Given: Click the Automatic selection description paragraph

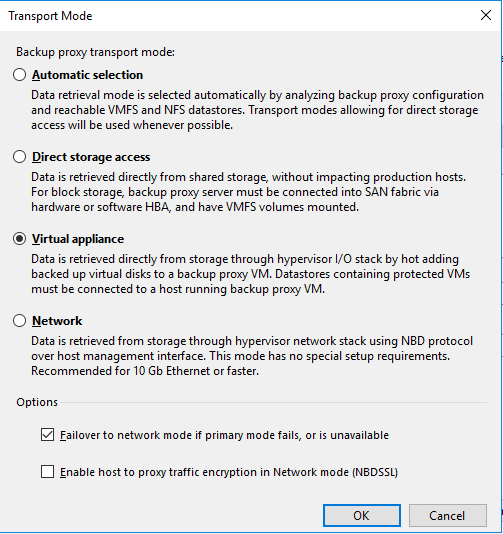Looking at the screenshot, I should pyautogui.click(x=257, y=110).
